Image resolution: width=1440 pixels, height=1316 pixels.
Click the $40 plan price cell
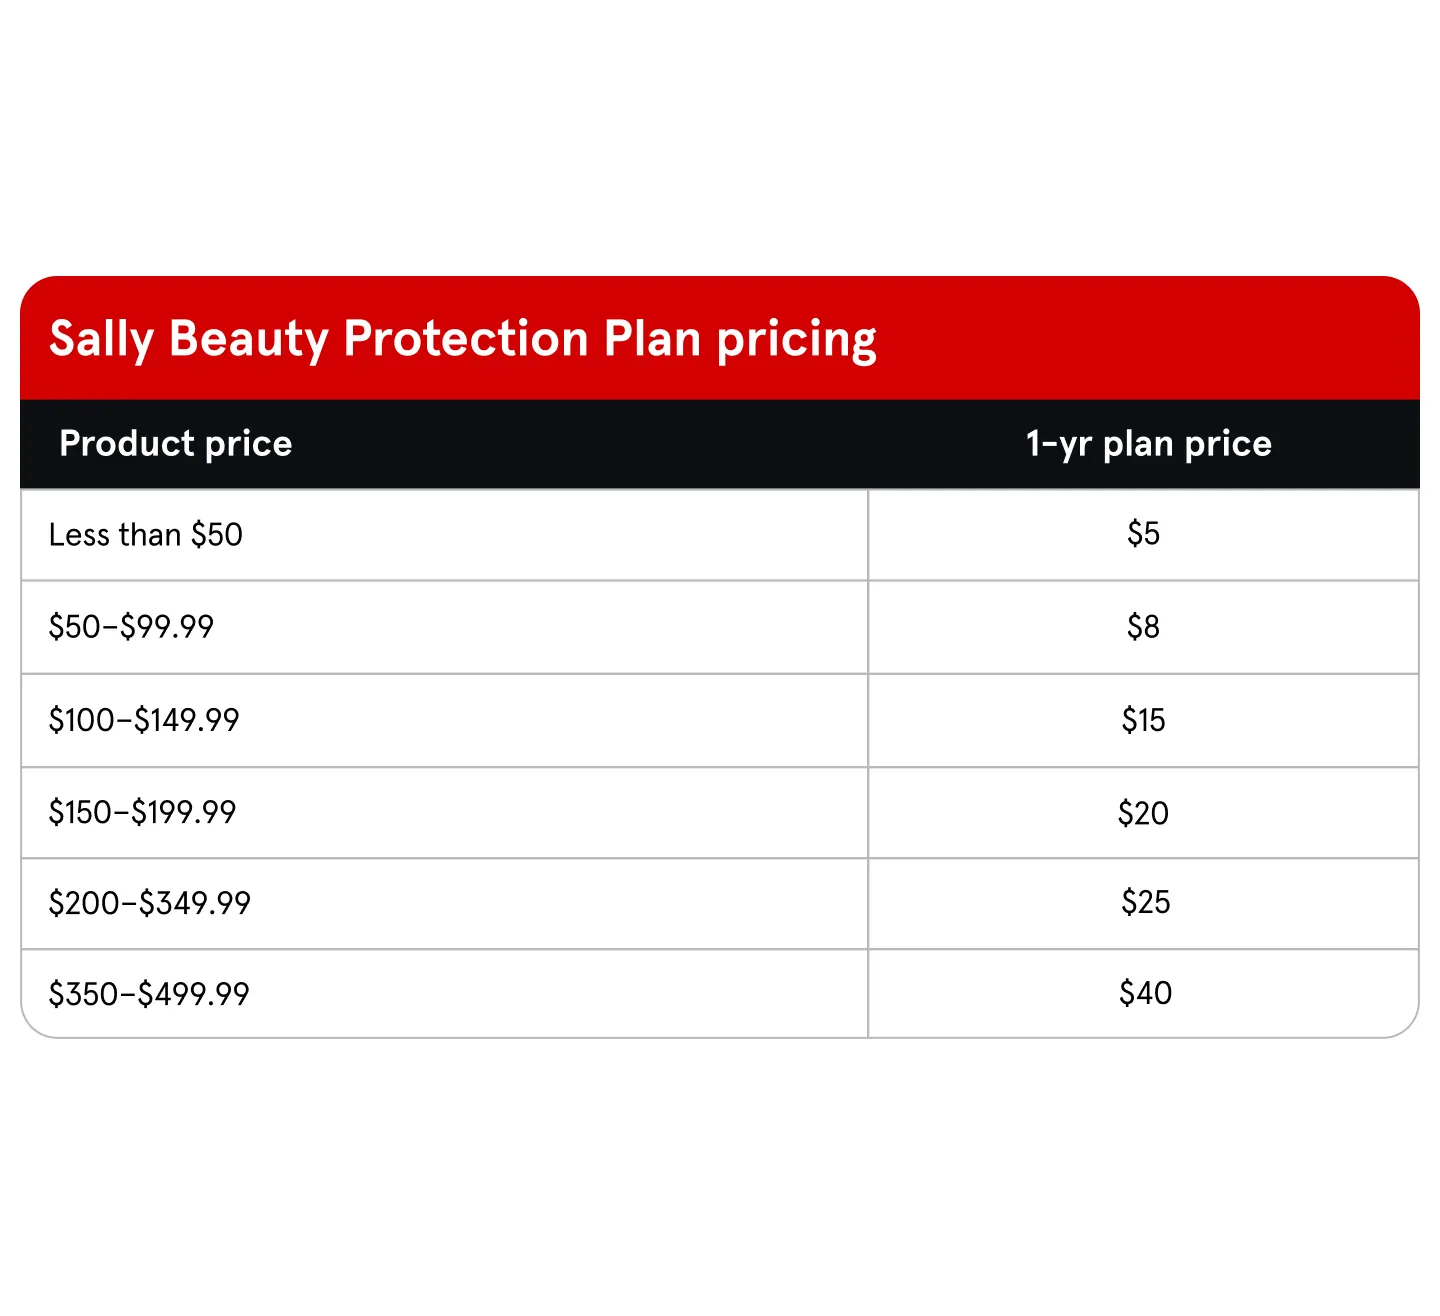(1145, 992)
